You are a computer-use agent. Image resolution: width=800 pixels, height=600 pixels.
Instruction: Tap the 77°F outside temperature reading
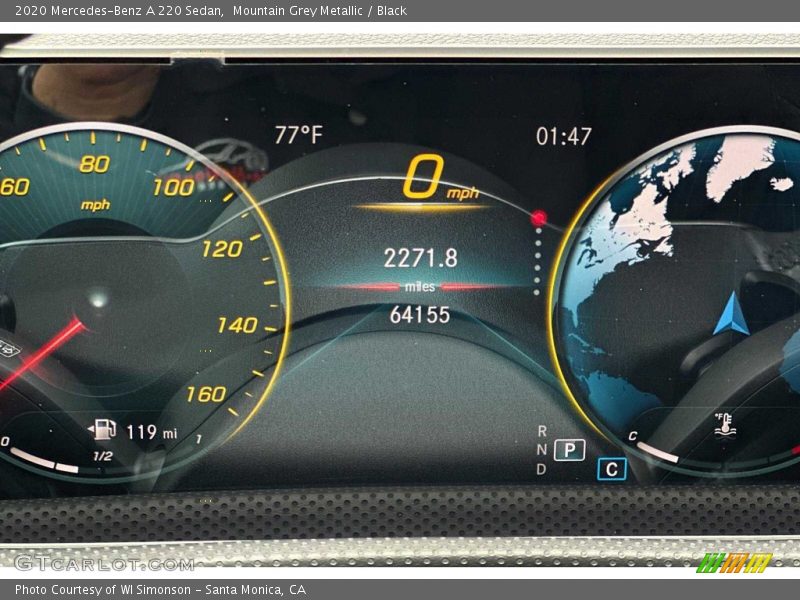click(298, 135)
